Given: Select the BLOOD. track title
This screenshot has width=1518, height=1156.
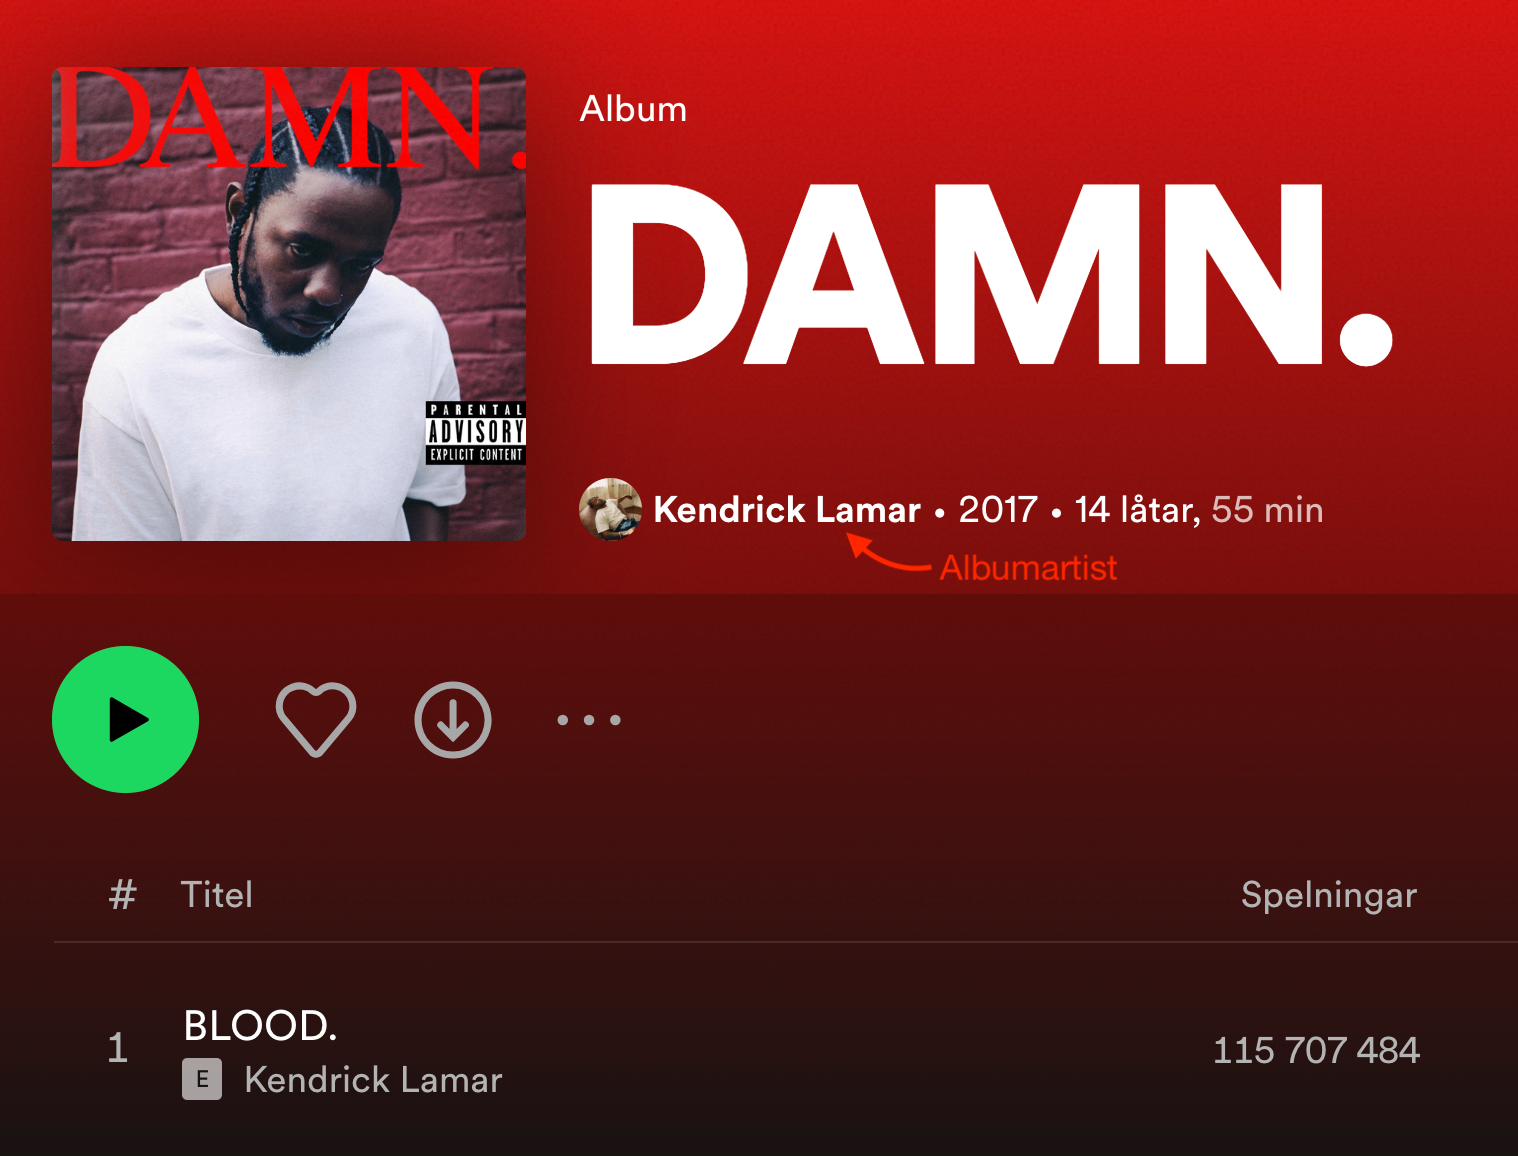Looking at the screenshot, I should 261,1025.
